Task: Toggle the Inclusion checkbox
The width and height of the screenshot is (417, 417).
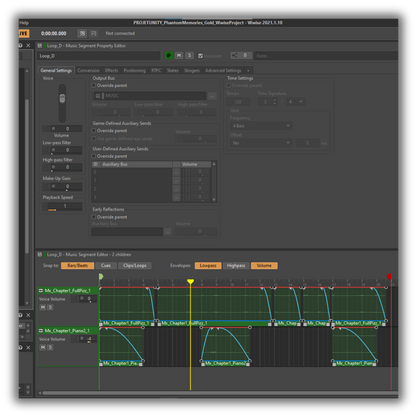Action: click(x=200, y=56)
